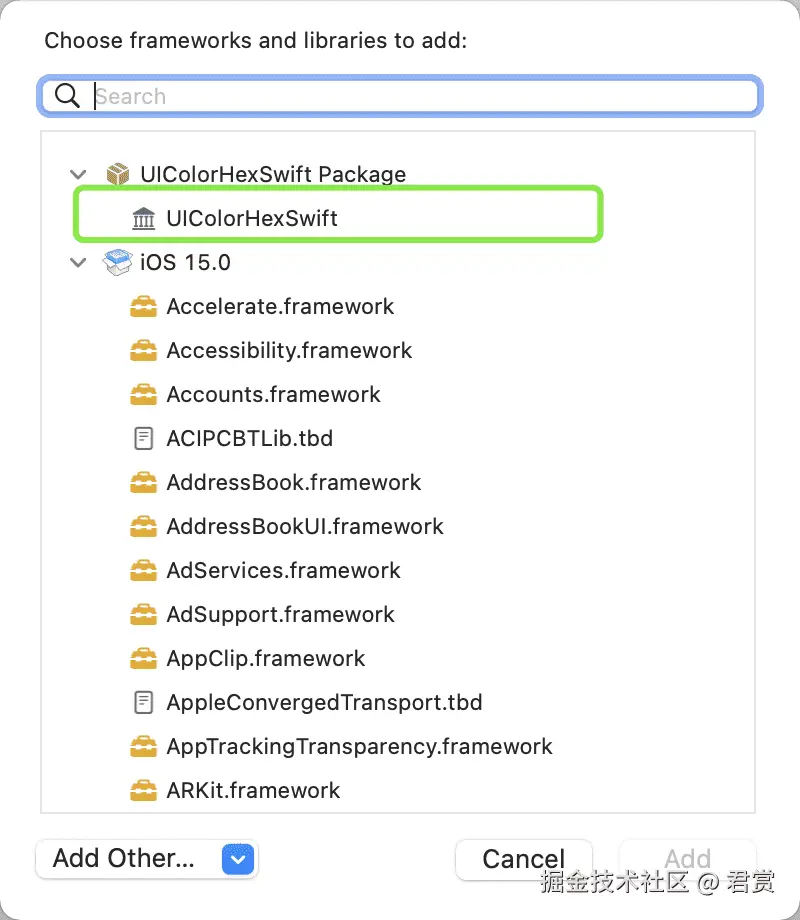Select the UIColorHexSwift library row
The width and height of the screenshot is (800, 920).
pos(252,218)
